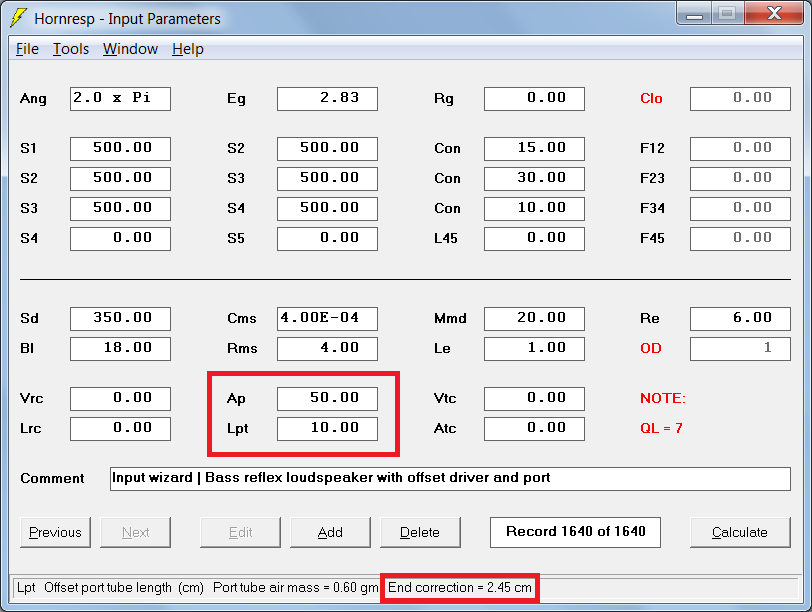
Task: Click the Lrc input field
Action: click(x=120, y=429)
